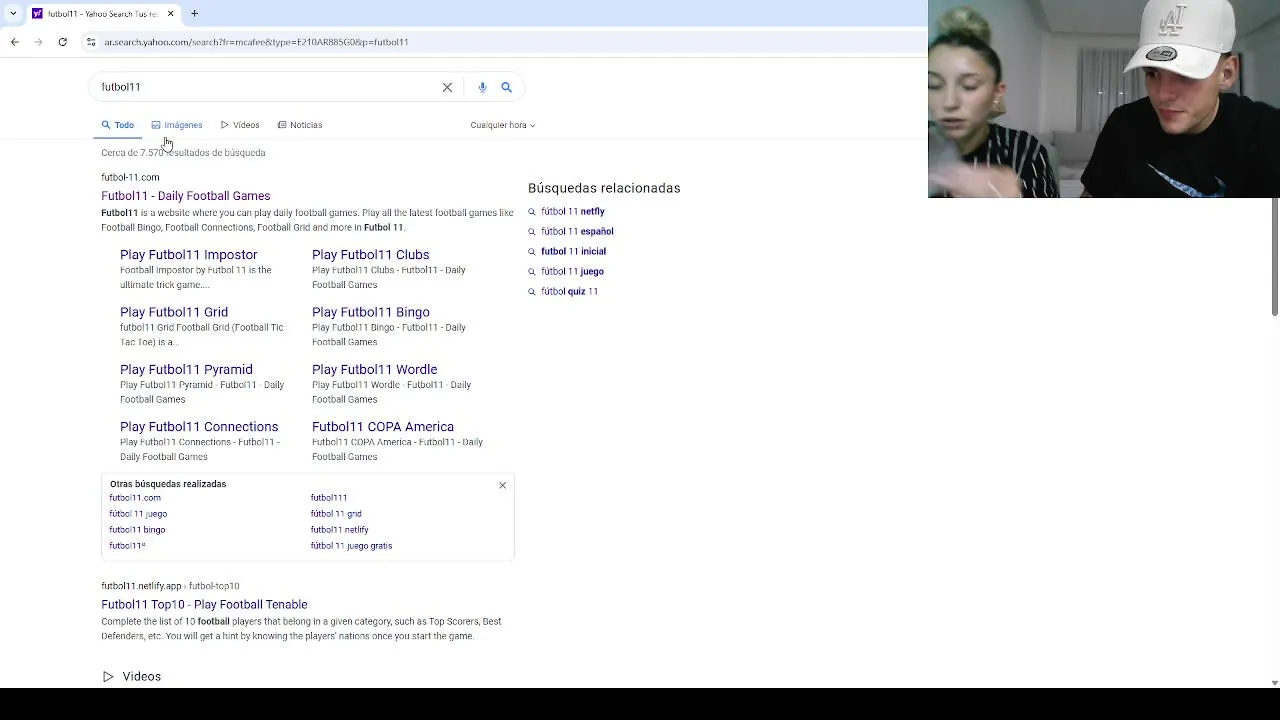Open Play Futbol11 Connections link
1280x720 pixels.
[199, 427]
